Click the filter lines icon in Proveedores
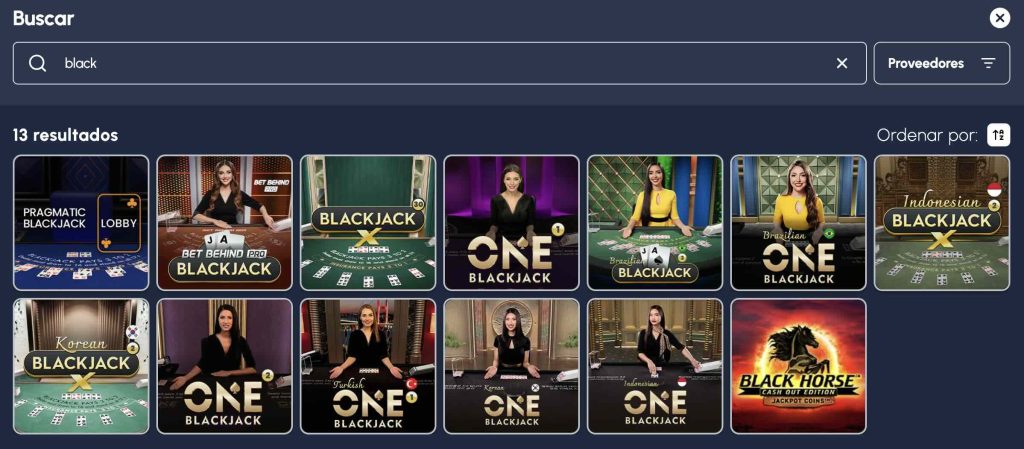The image size is (1024, 449). pos(988,63)
